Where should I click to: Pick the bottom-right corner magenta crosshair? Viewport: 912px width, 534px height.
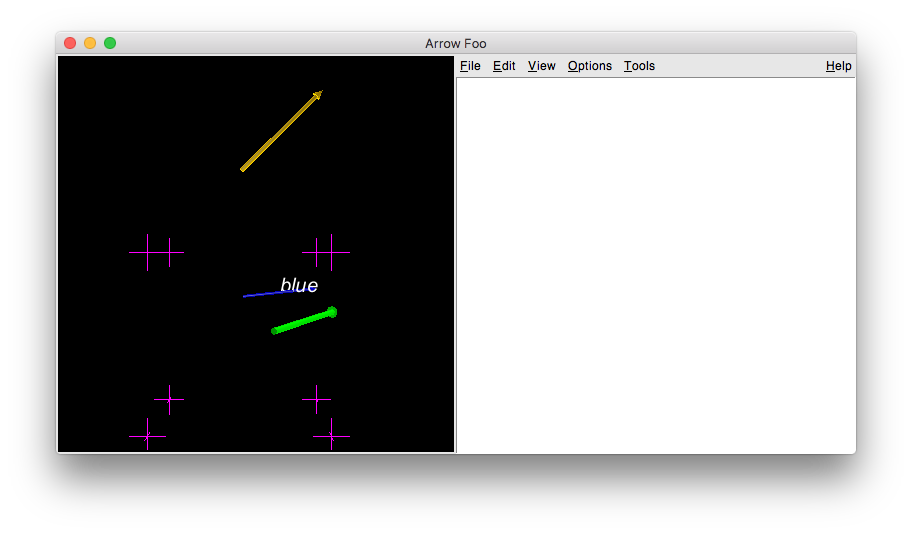click(x=331, y=436)
